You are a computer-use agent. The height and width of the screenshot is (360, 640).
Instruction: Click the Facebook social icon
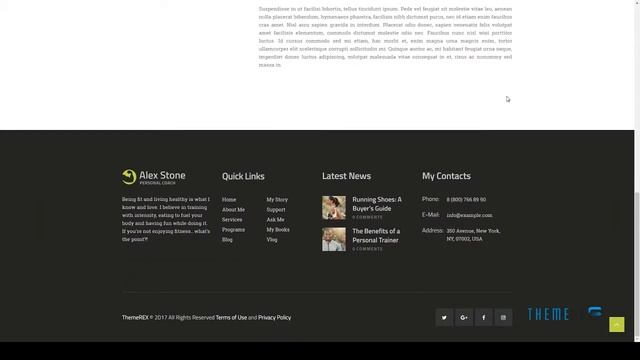pyautogui.click(x=484, y=317)
